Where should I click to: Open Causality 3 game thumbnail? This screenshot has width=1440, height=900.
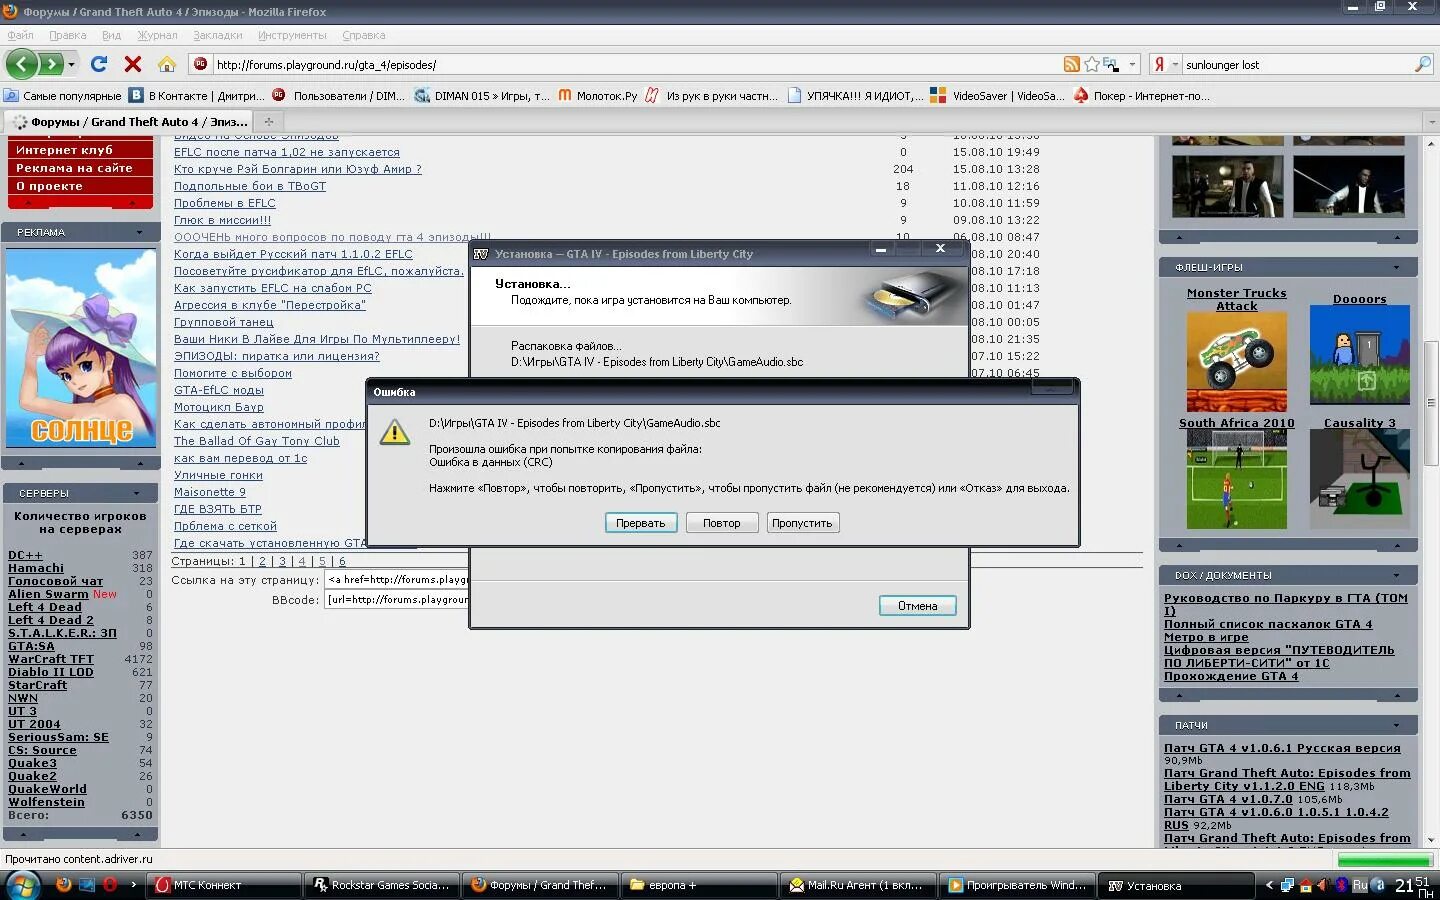(x=1360, y=479)
